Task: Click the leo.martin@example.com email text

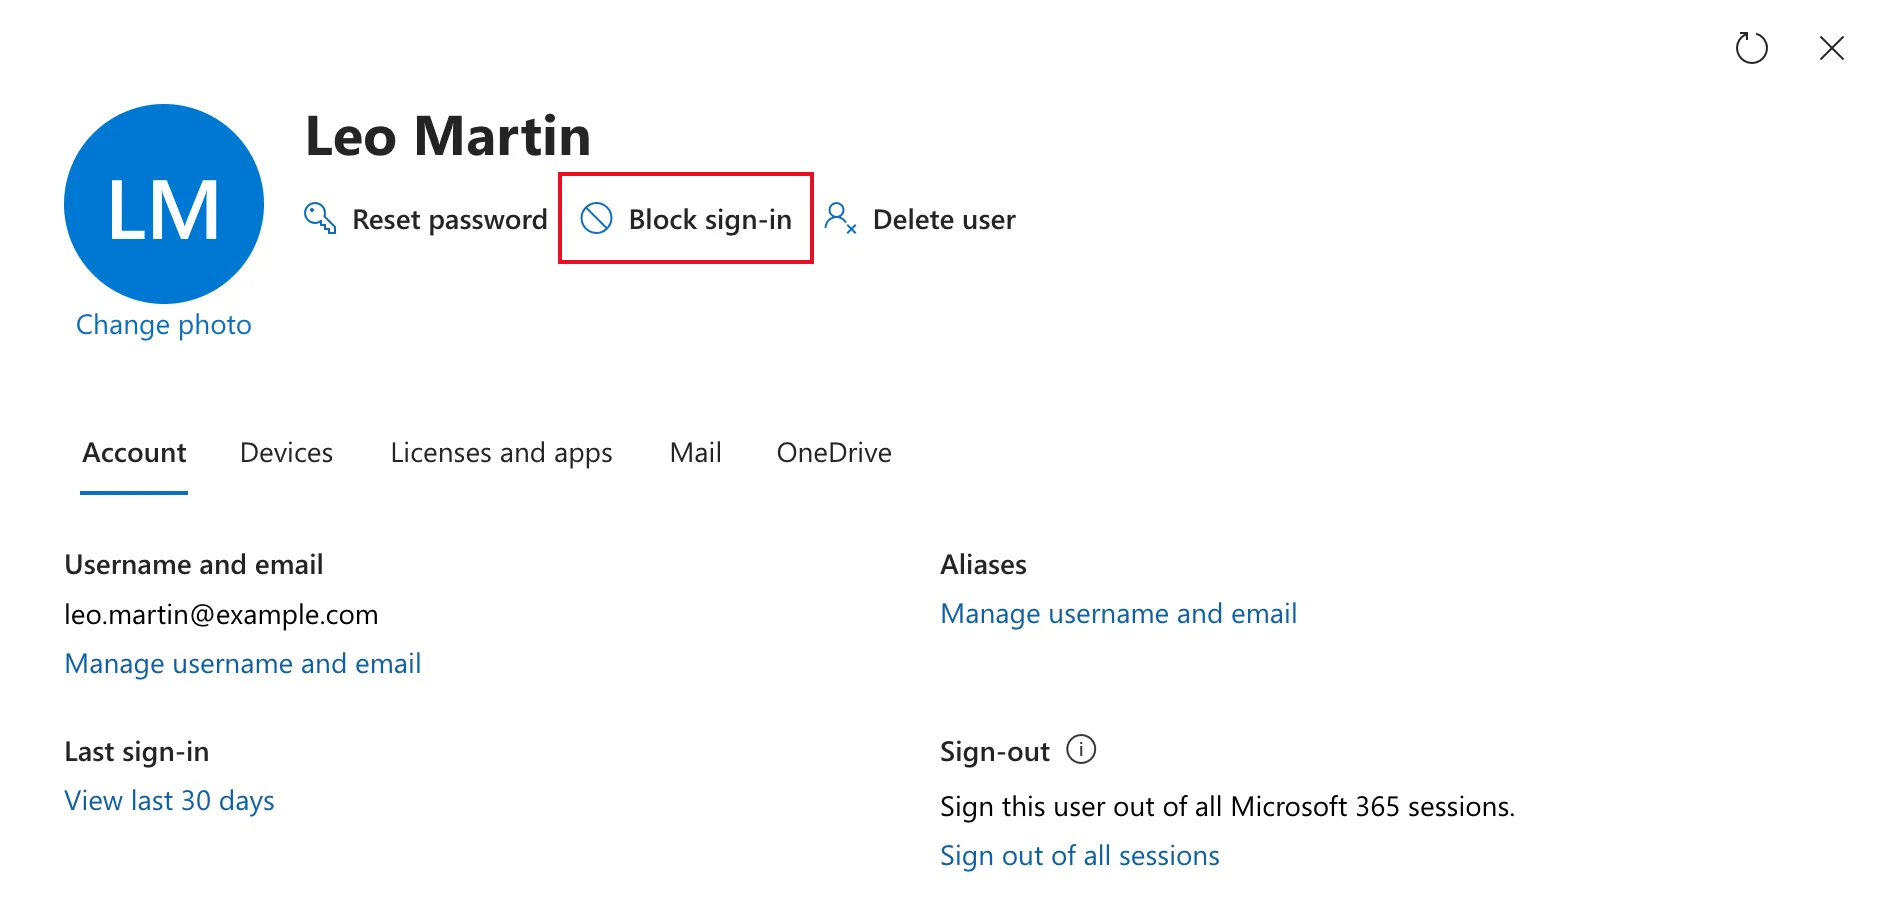Action: tap(221, 614)
